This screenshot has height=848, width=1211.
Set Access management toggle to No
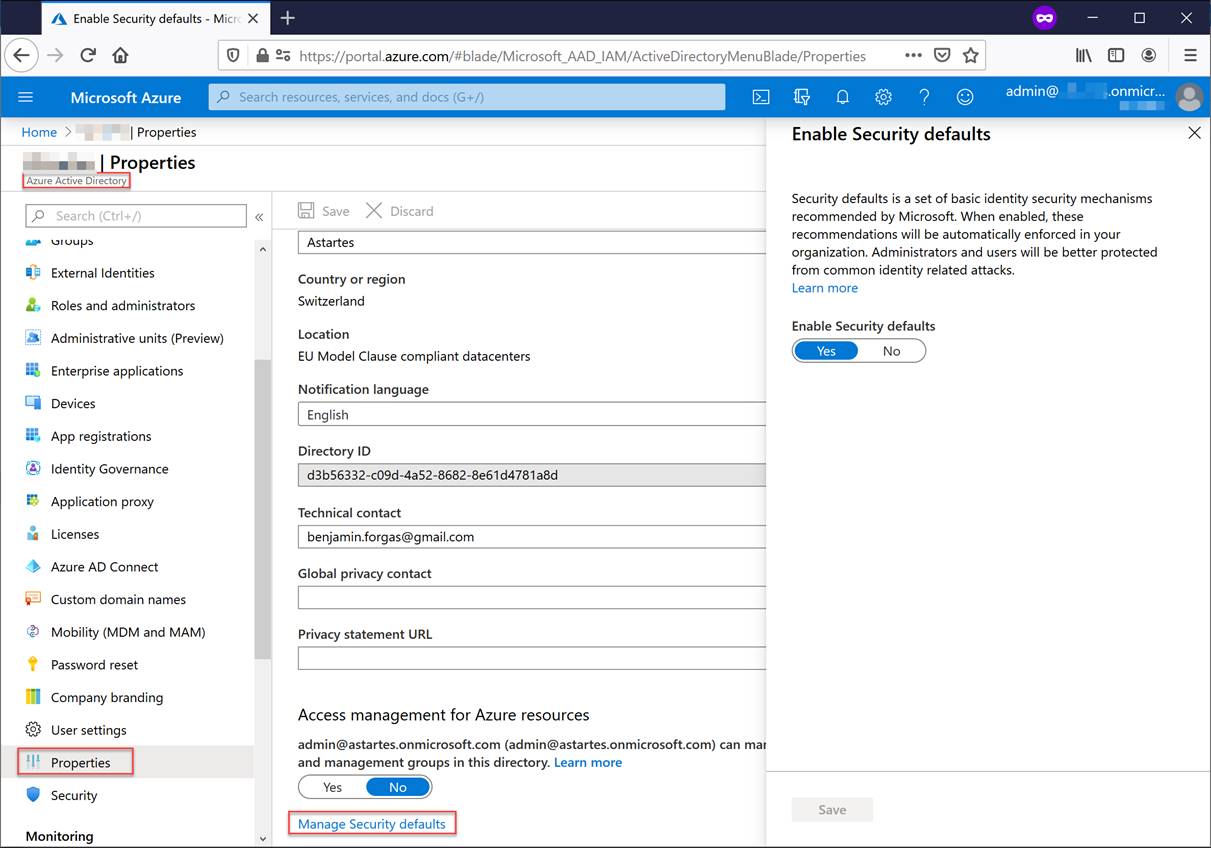[x=398, y=787]
